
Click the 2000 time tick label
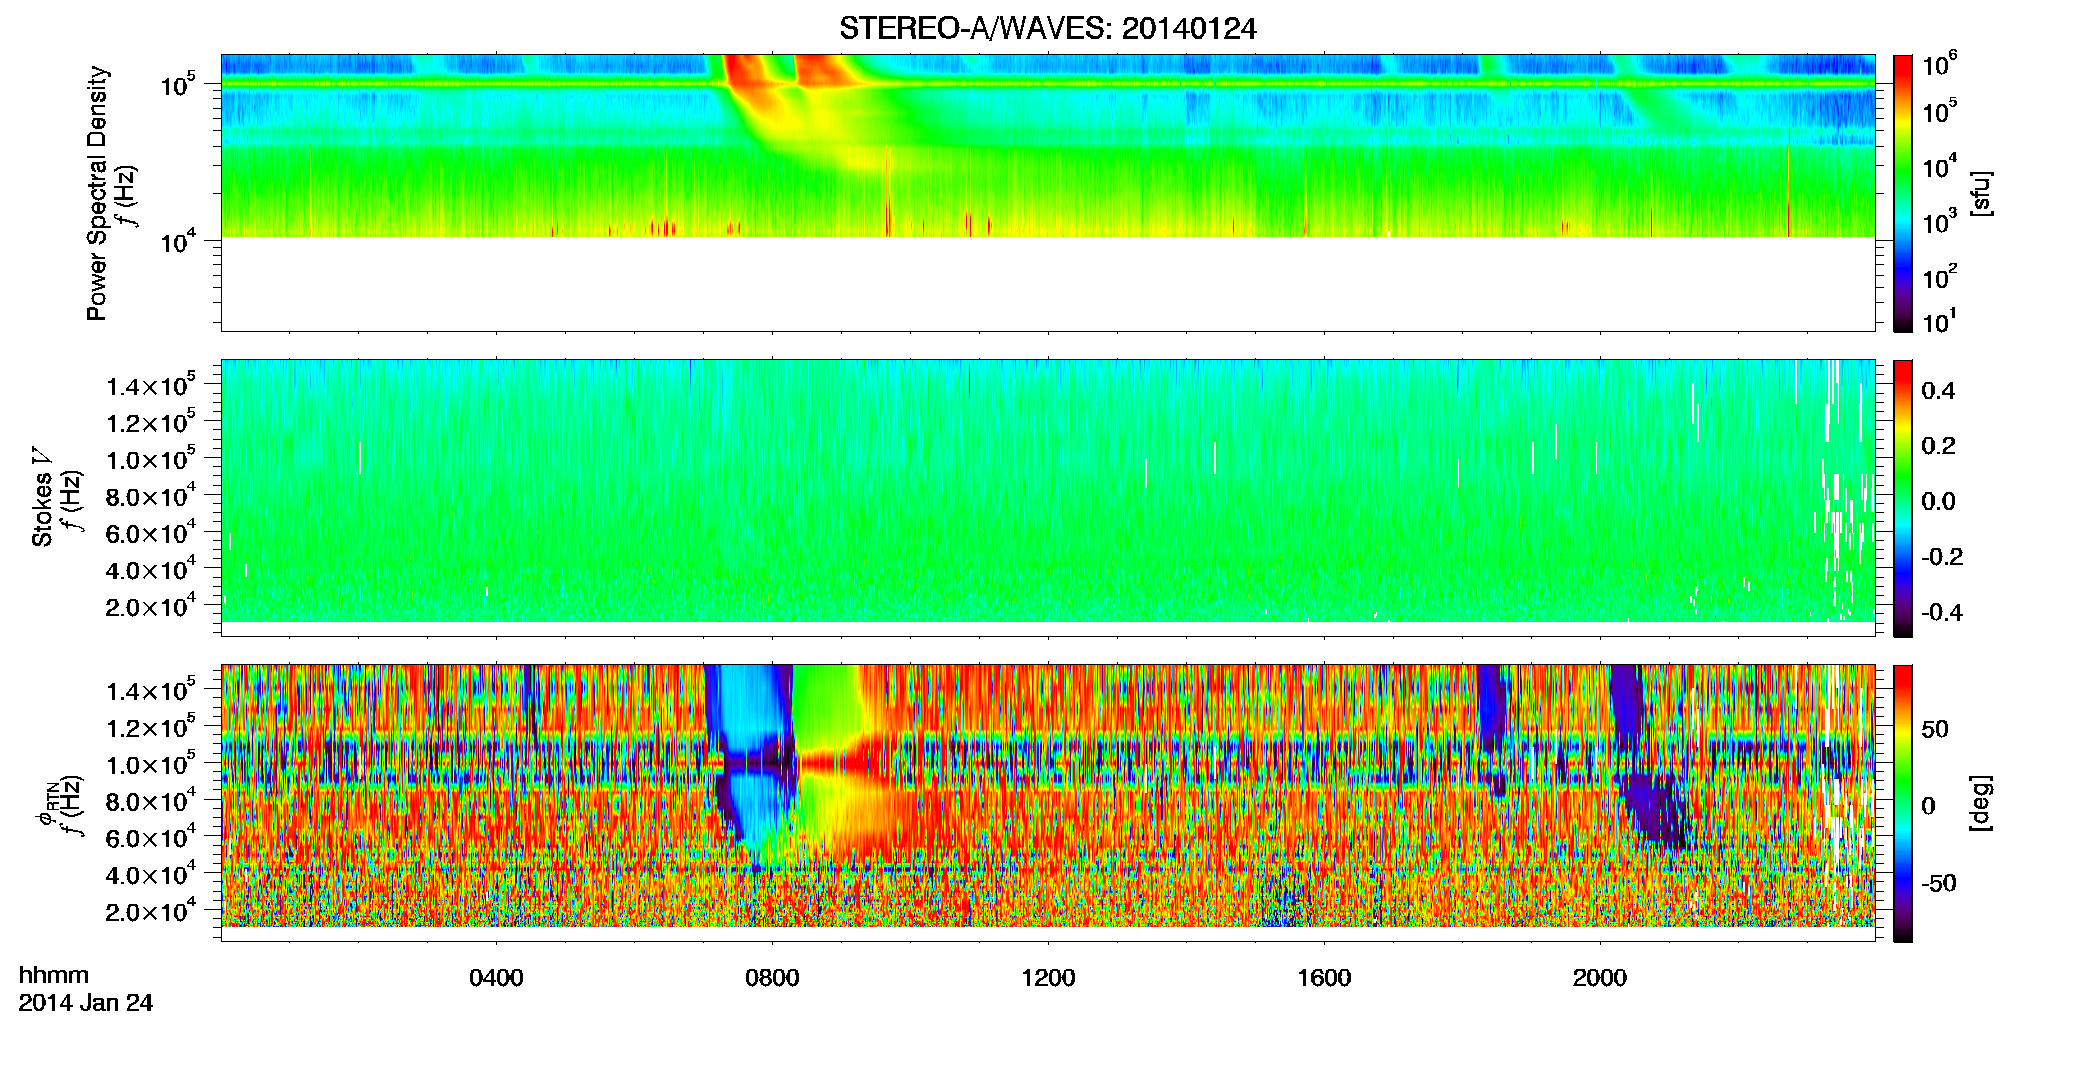1600,978
